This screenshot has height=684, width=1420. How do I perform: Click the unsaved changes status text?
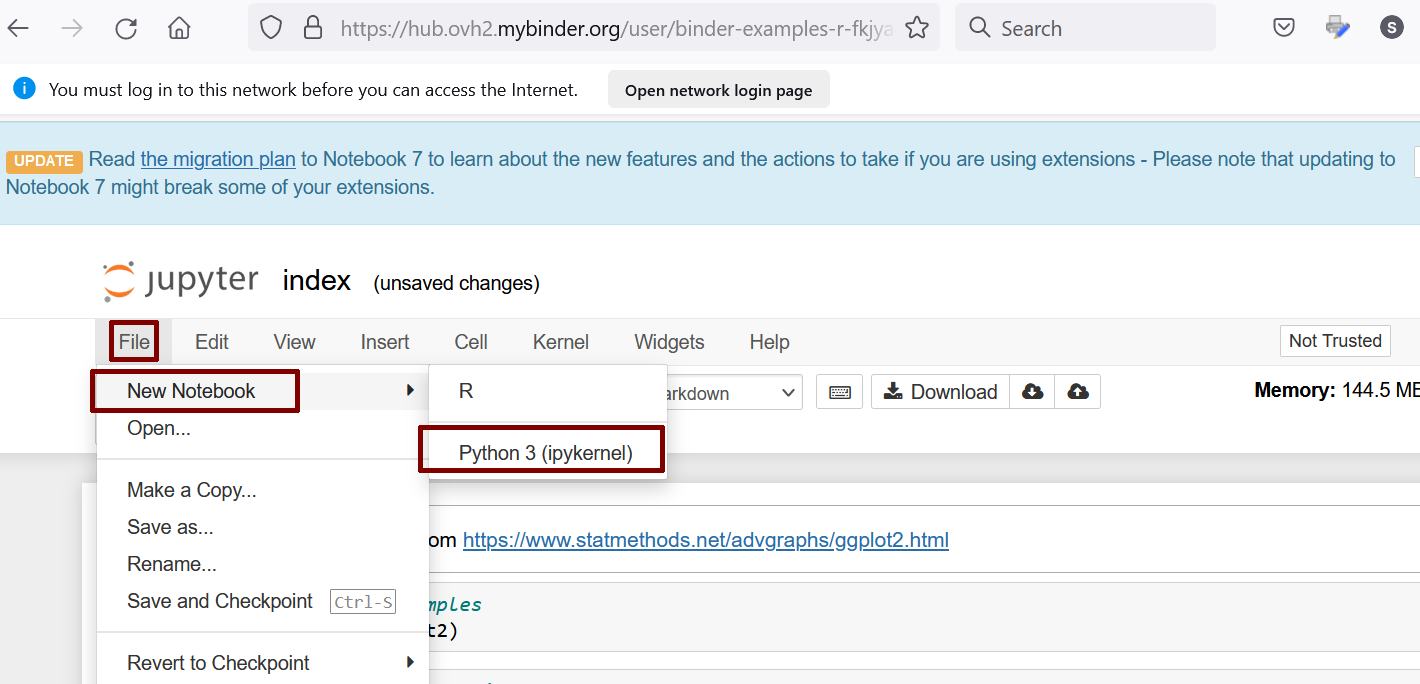click(x=456, y=283)
